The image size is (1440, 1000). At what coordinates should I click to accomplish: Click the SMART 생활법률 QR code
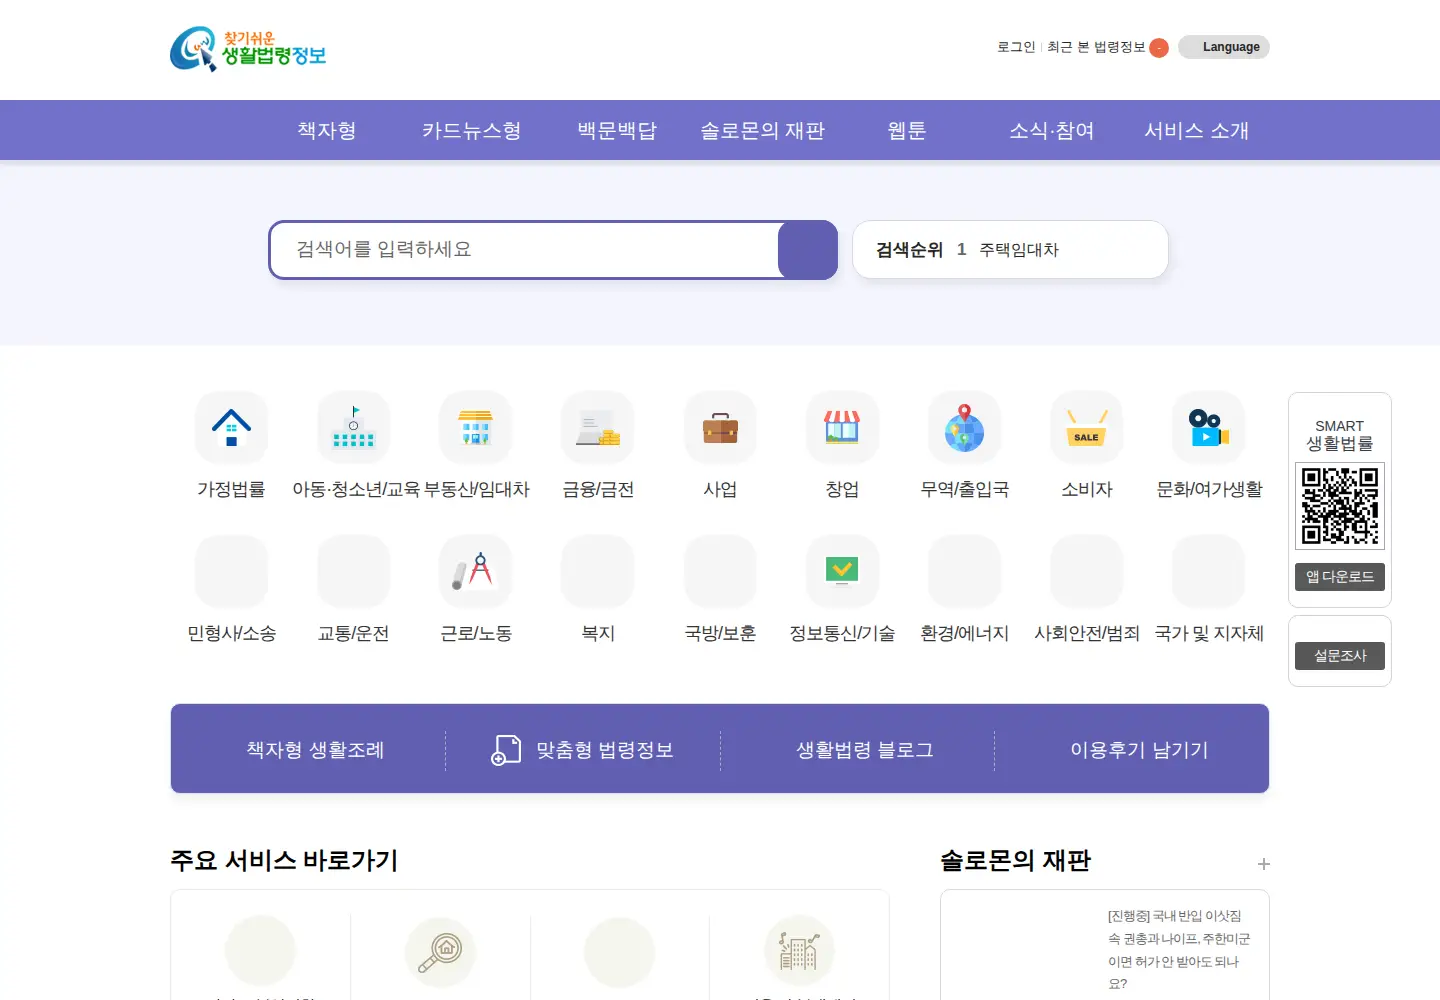pos(1340,506)
